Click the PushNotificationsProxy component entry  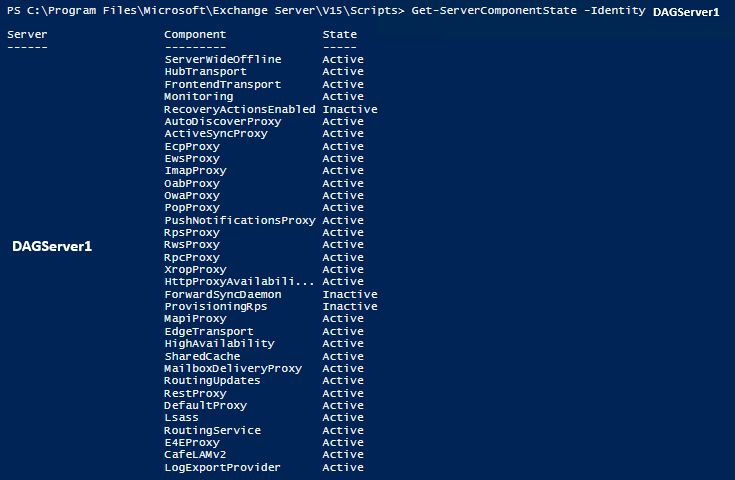click(240, 220)
